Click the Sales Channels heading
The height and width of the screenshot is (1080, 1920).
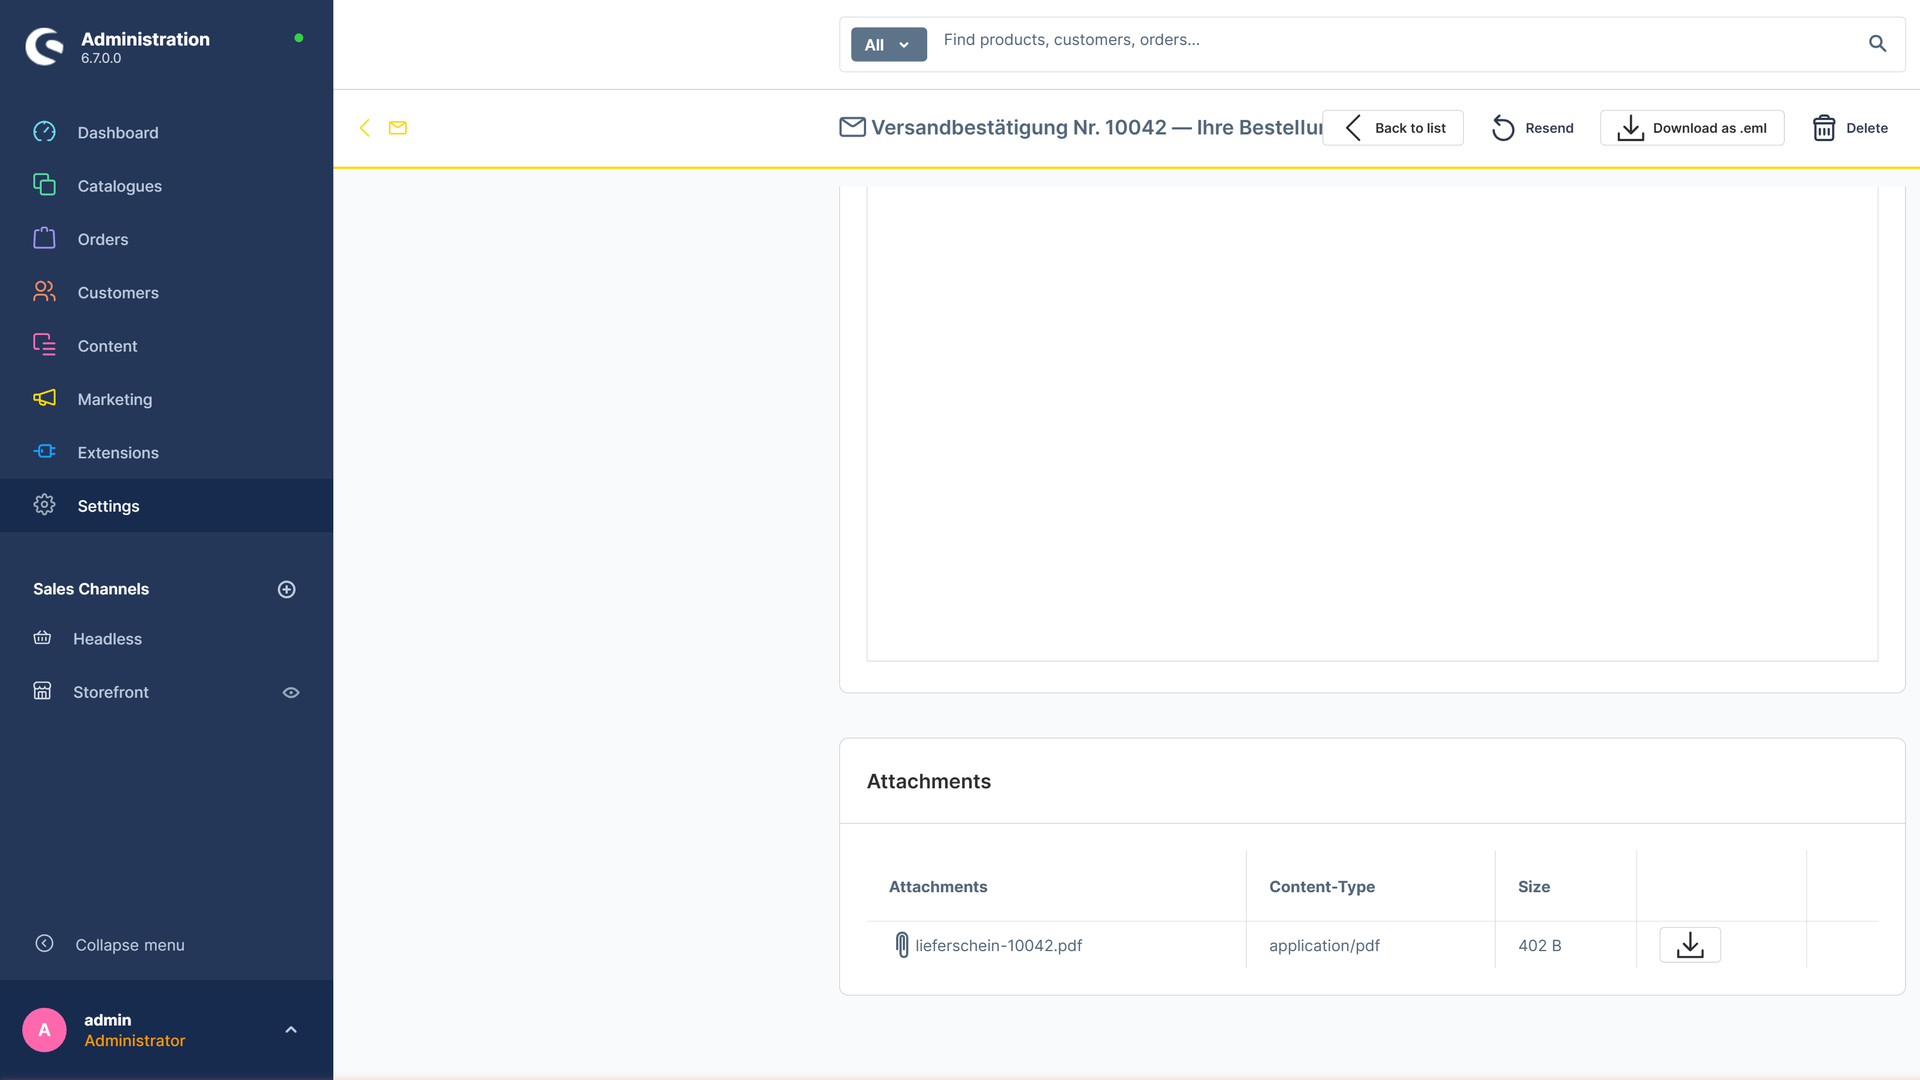pos(91,589)
